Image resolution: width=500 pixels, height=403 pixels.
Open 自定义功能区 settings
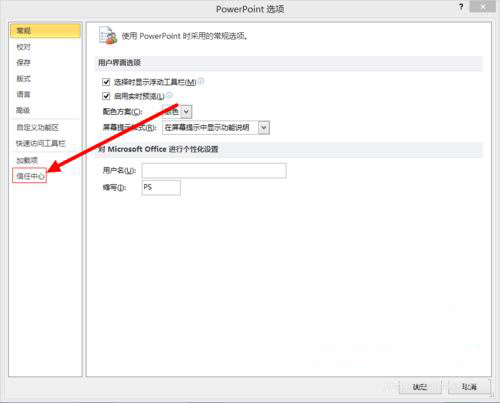[37, 127]
